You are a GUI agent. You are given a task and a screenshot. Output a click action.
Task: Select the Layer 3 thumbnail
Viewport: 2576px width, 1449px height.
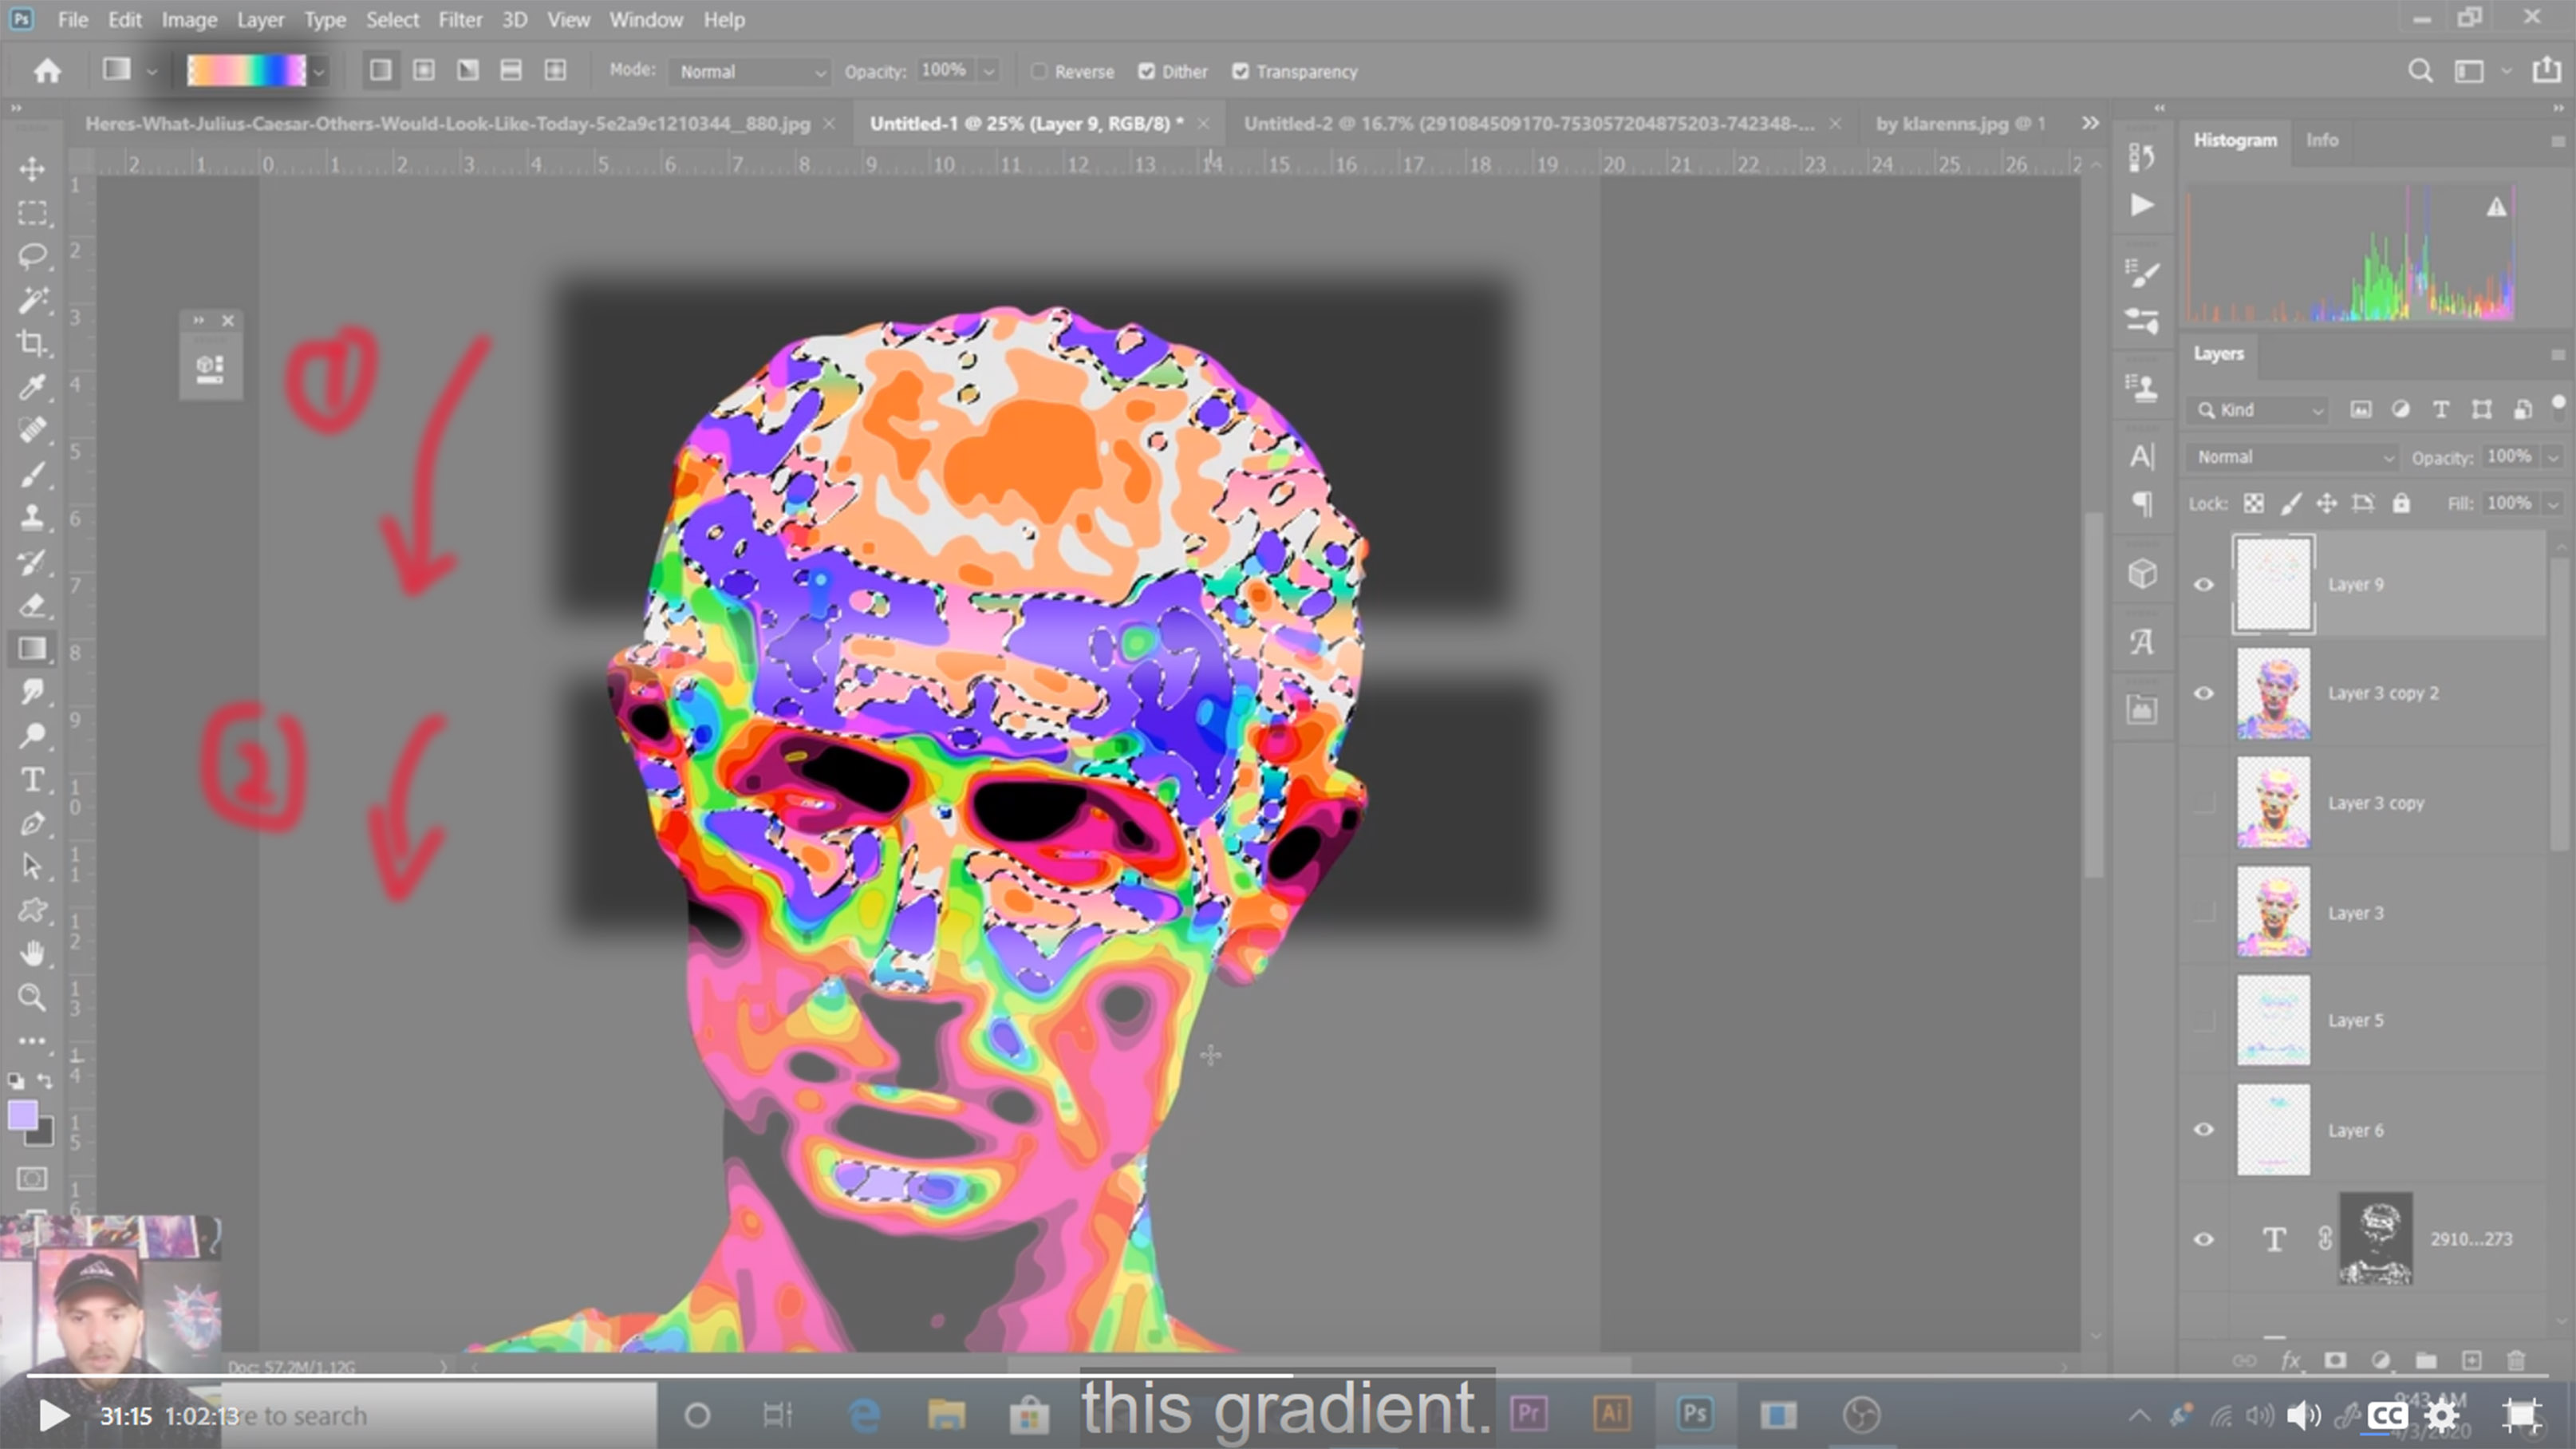(x=2273, y=912)
